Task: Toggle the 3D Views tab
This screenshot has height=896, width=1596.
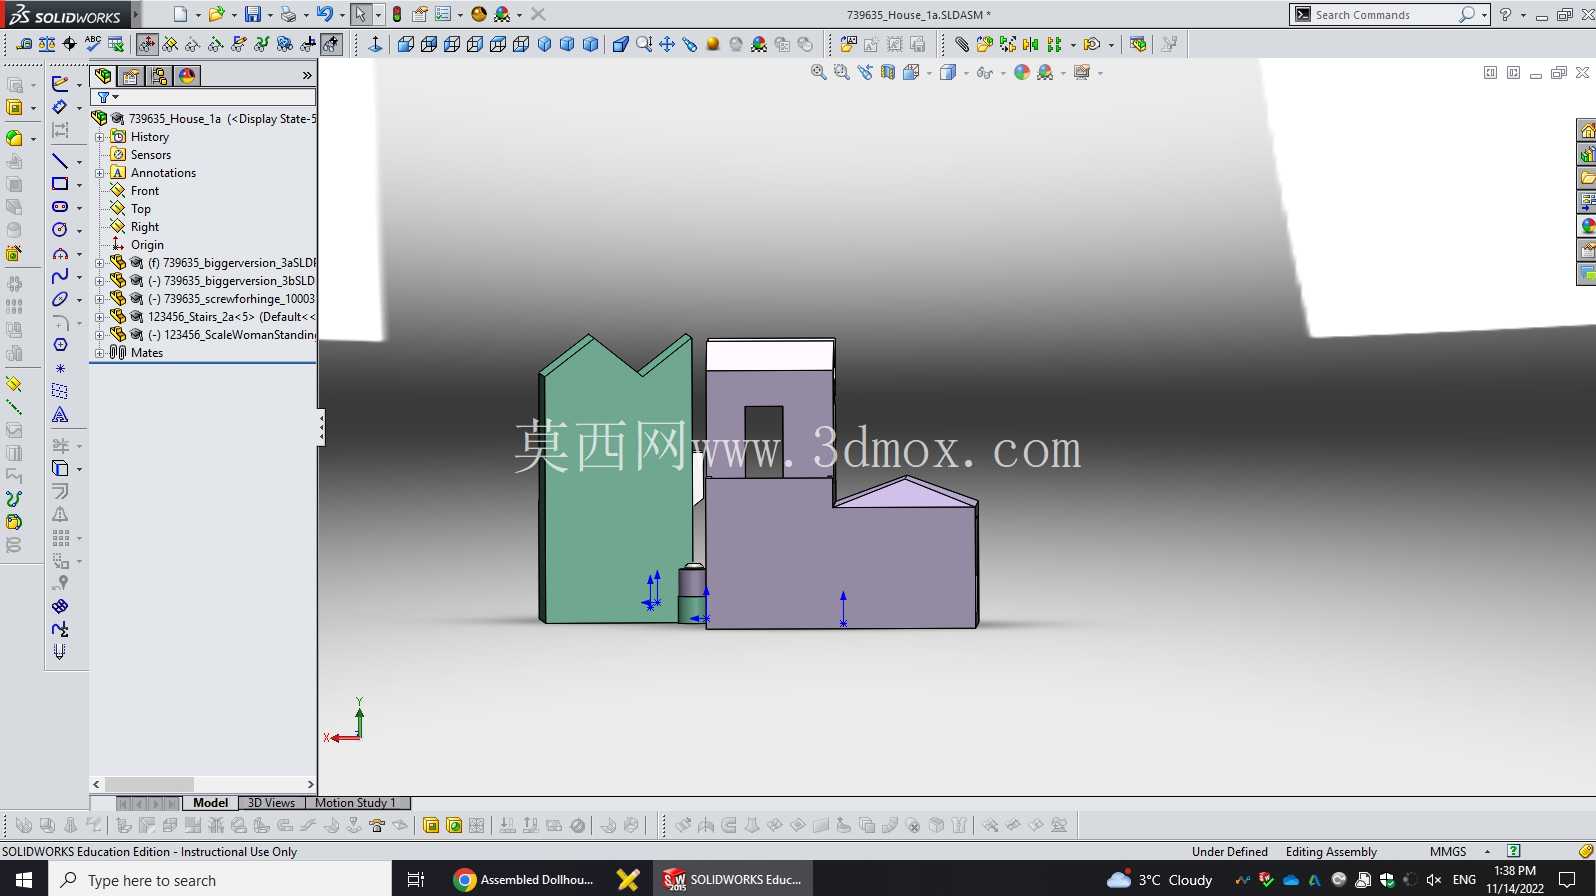Action: pos(271,803)
